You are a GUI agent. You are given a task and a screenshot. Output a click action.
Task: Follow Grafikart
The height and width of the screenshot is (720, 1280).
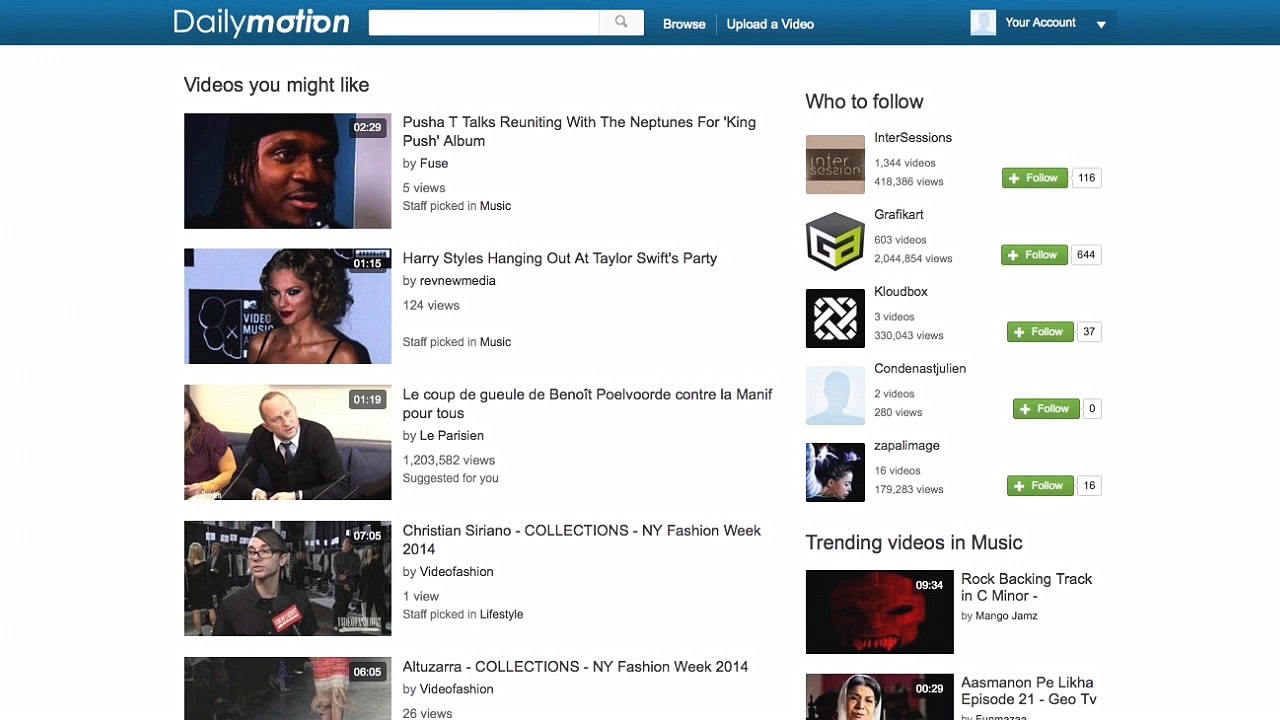click(1034, 255)
